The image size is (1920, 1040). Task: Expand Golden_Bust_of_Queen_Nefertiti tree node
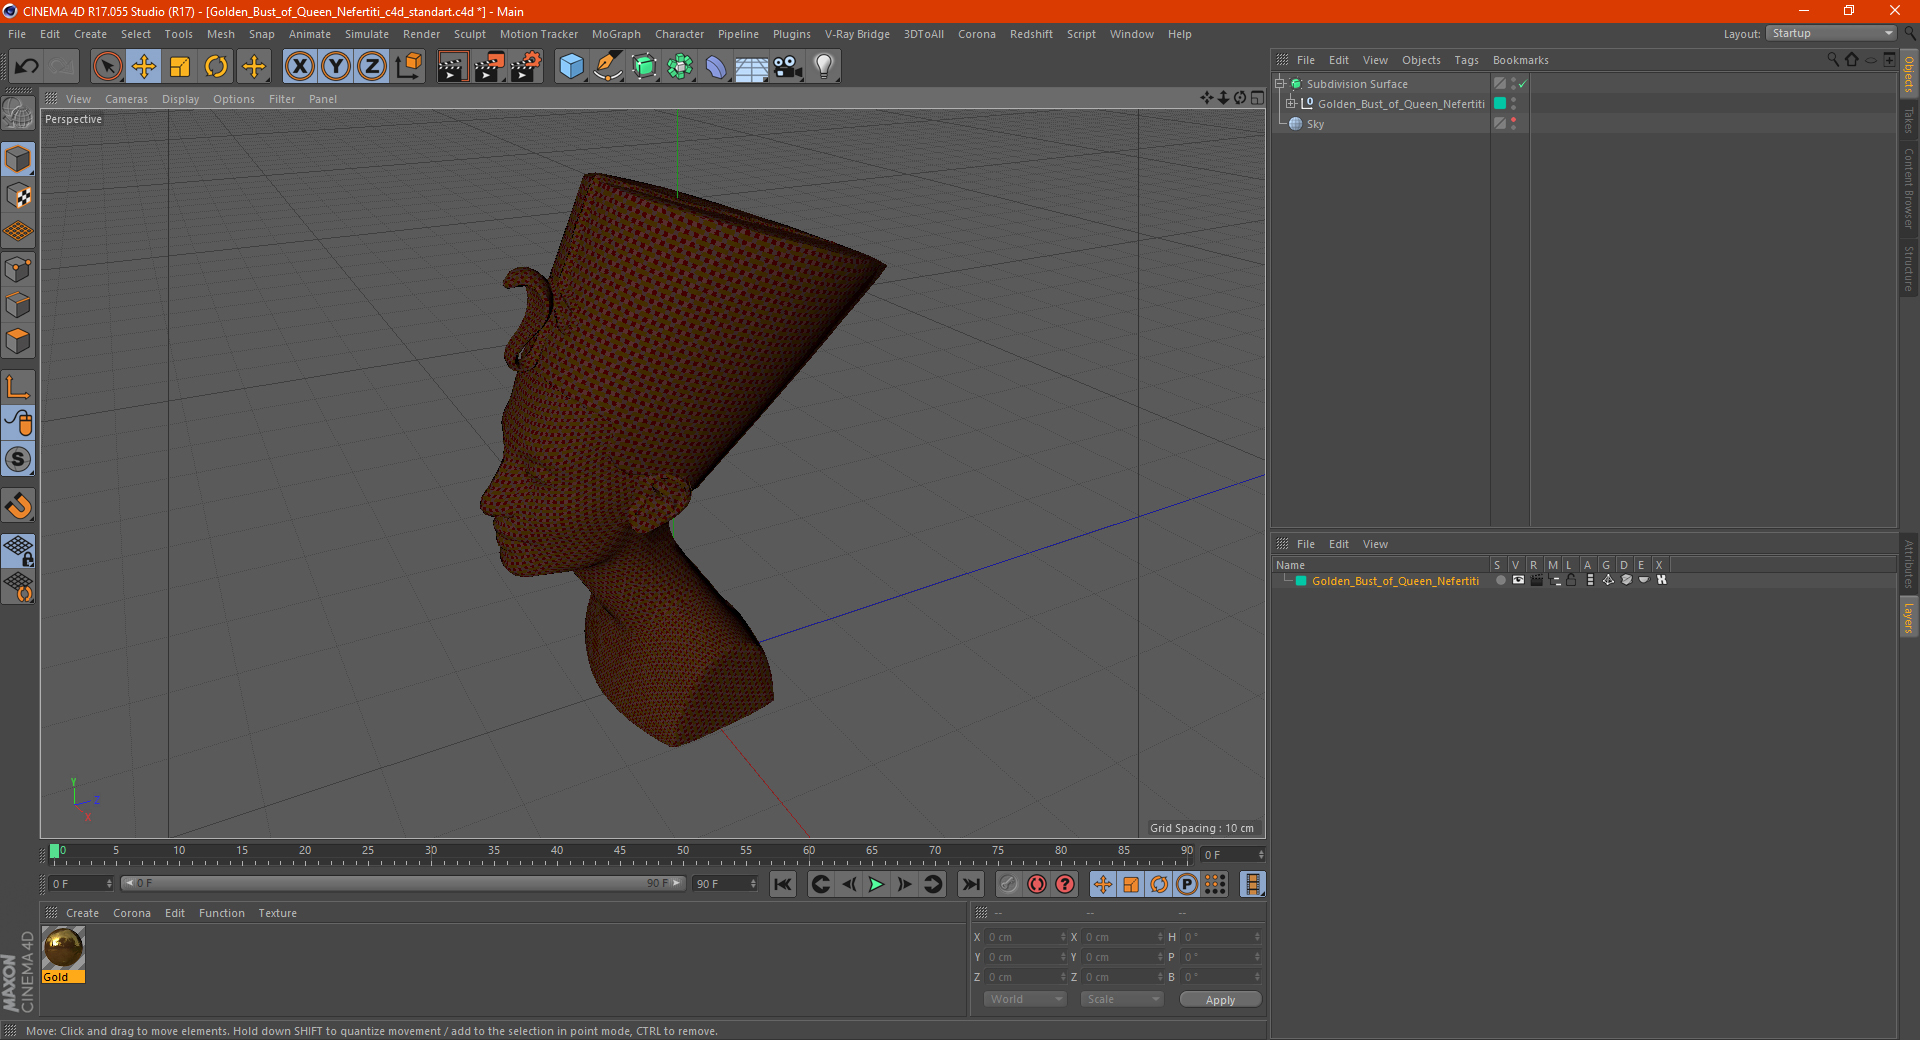tap(1290, 104)
